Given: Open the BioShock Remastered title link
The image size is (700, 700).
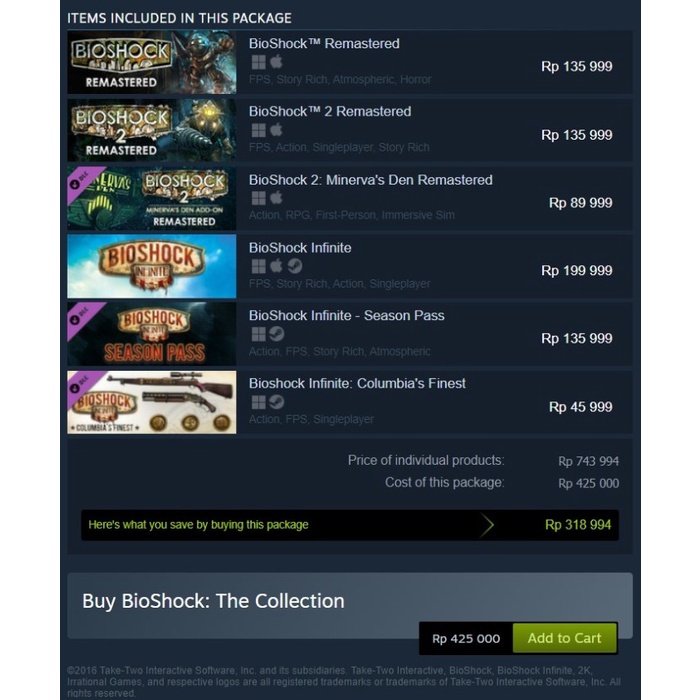Looking at the screenshot, I should [x=324, y=44].
